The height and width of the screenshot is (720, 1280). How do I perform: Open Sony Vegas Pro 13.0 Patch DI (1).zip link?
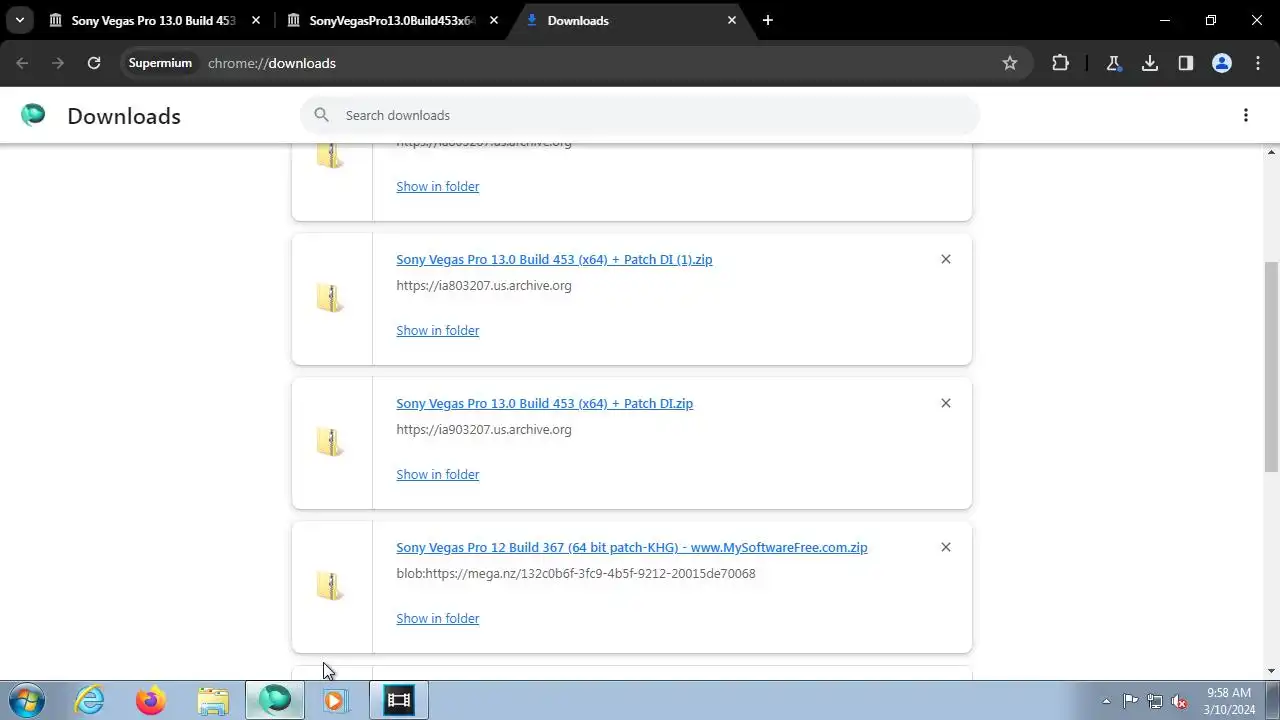(554, 259)
